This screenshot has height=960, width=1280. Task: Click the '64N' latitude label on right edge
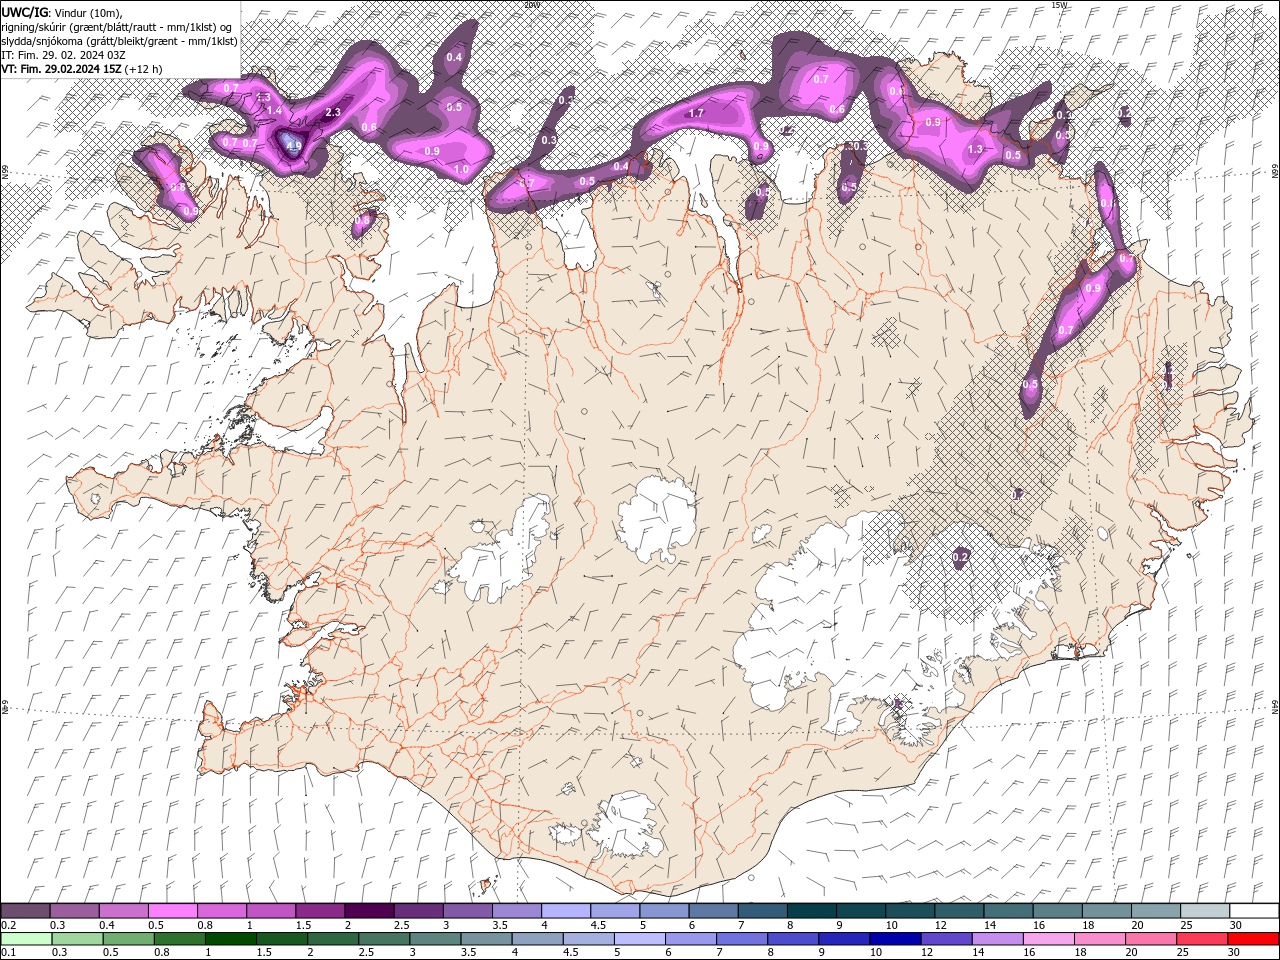[1275, 707]
